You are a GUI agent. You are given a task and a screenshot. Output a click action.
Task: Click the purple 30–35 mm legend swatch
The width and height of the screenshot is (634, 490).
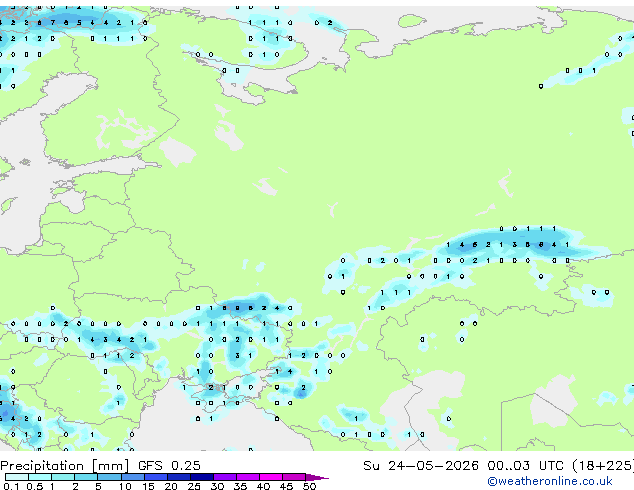coord(225,477)
